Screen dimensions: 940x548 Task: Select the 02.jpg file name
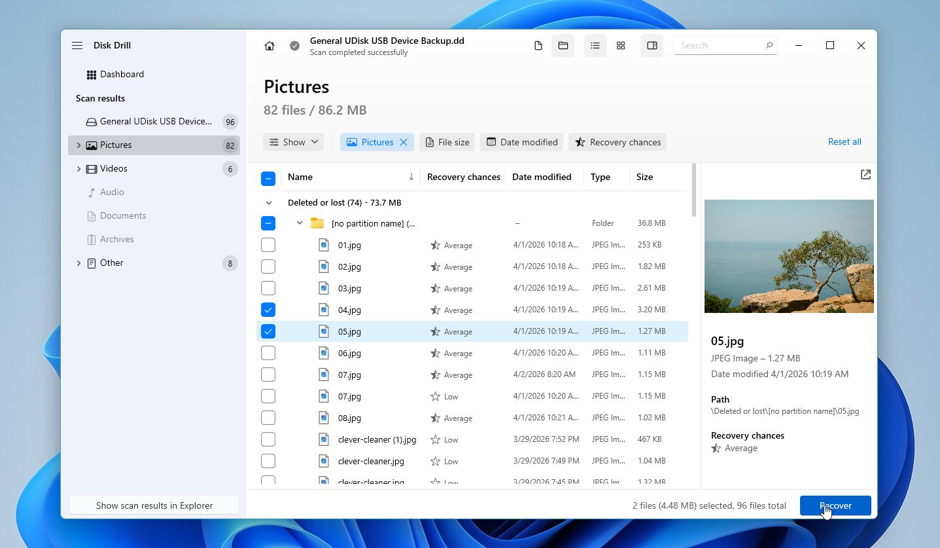coord(350,267)
